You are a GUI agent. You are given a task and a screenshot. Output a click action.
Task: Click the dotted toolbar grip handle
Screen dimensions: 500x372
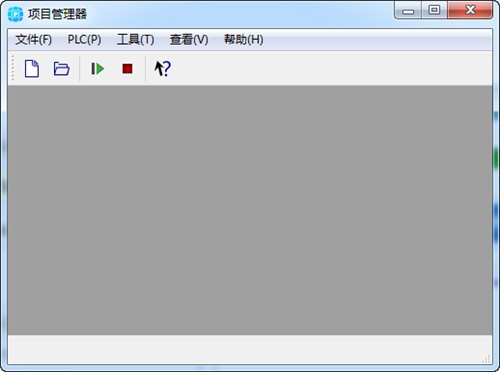(x=13, y=68)
